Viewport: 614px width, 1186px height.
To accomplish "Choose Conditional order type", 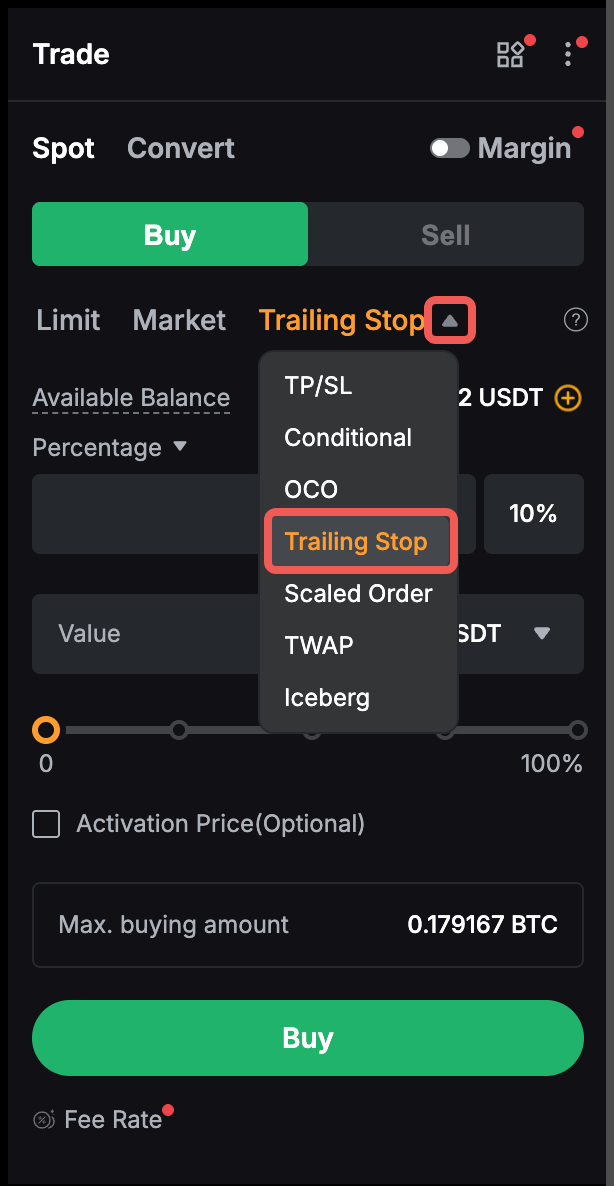I will 348,438.
